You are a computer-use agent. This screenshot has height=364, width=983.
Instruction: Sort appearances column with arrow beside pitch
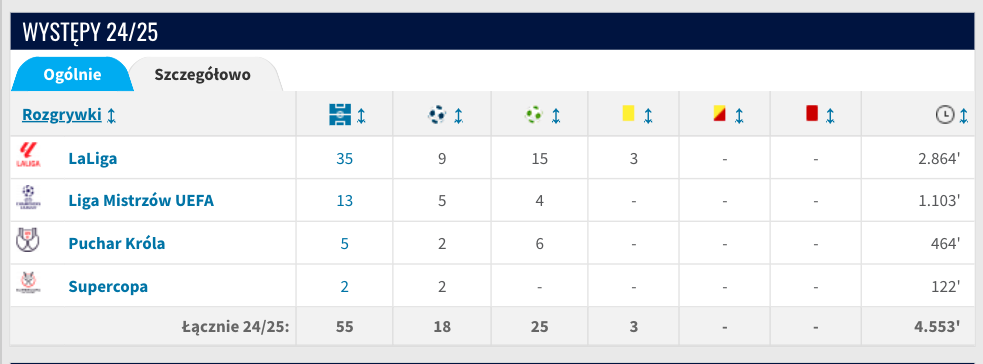361,115
